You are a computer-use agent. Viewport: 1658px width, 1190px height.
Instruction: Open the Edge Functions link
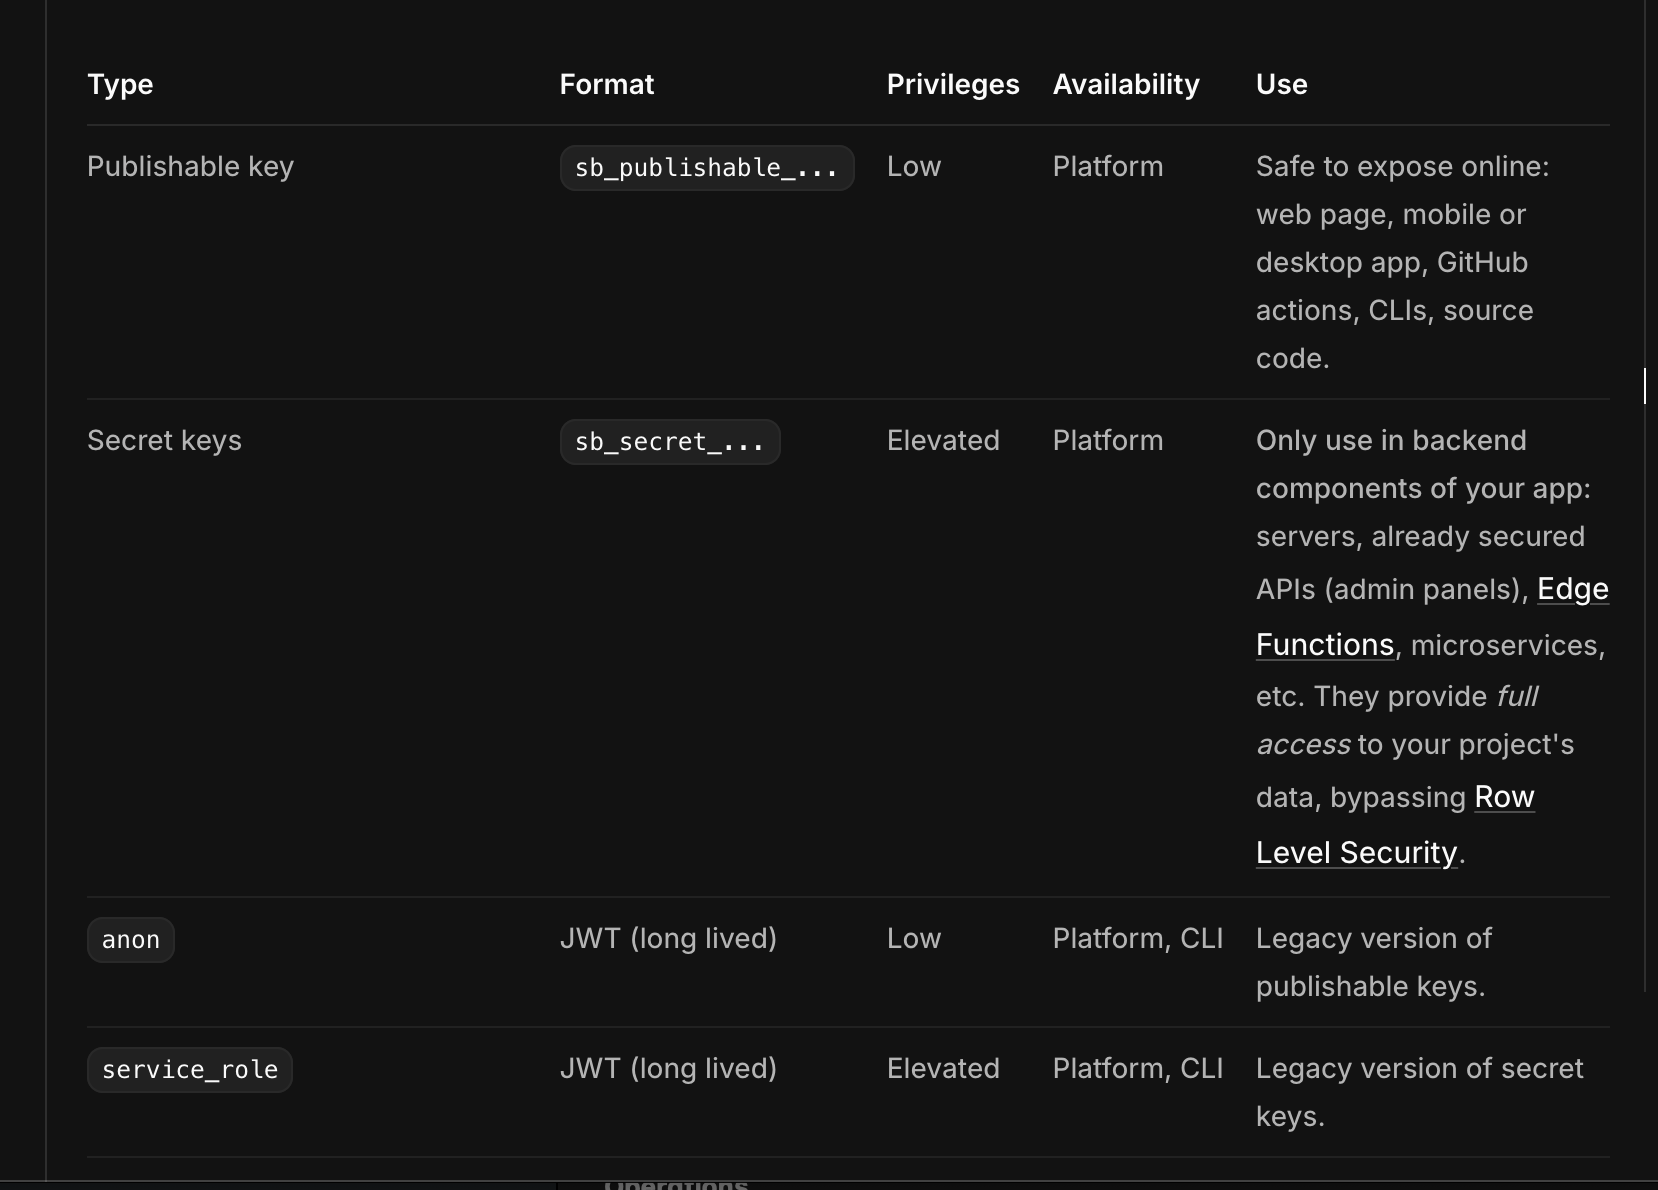pyautogui.click(x=1573, y=590)
